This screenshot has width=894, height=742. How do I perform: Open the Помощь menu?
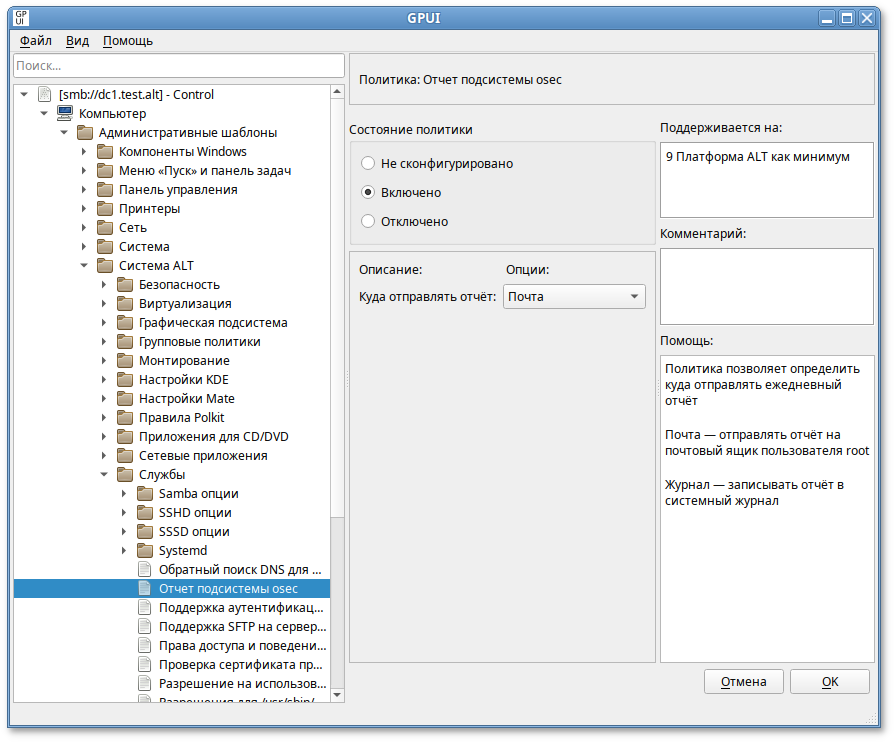click(128, 41)
